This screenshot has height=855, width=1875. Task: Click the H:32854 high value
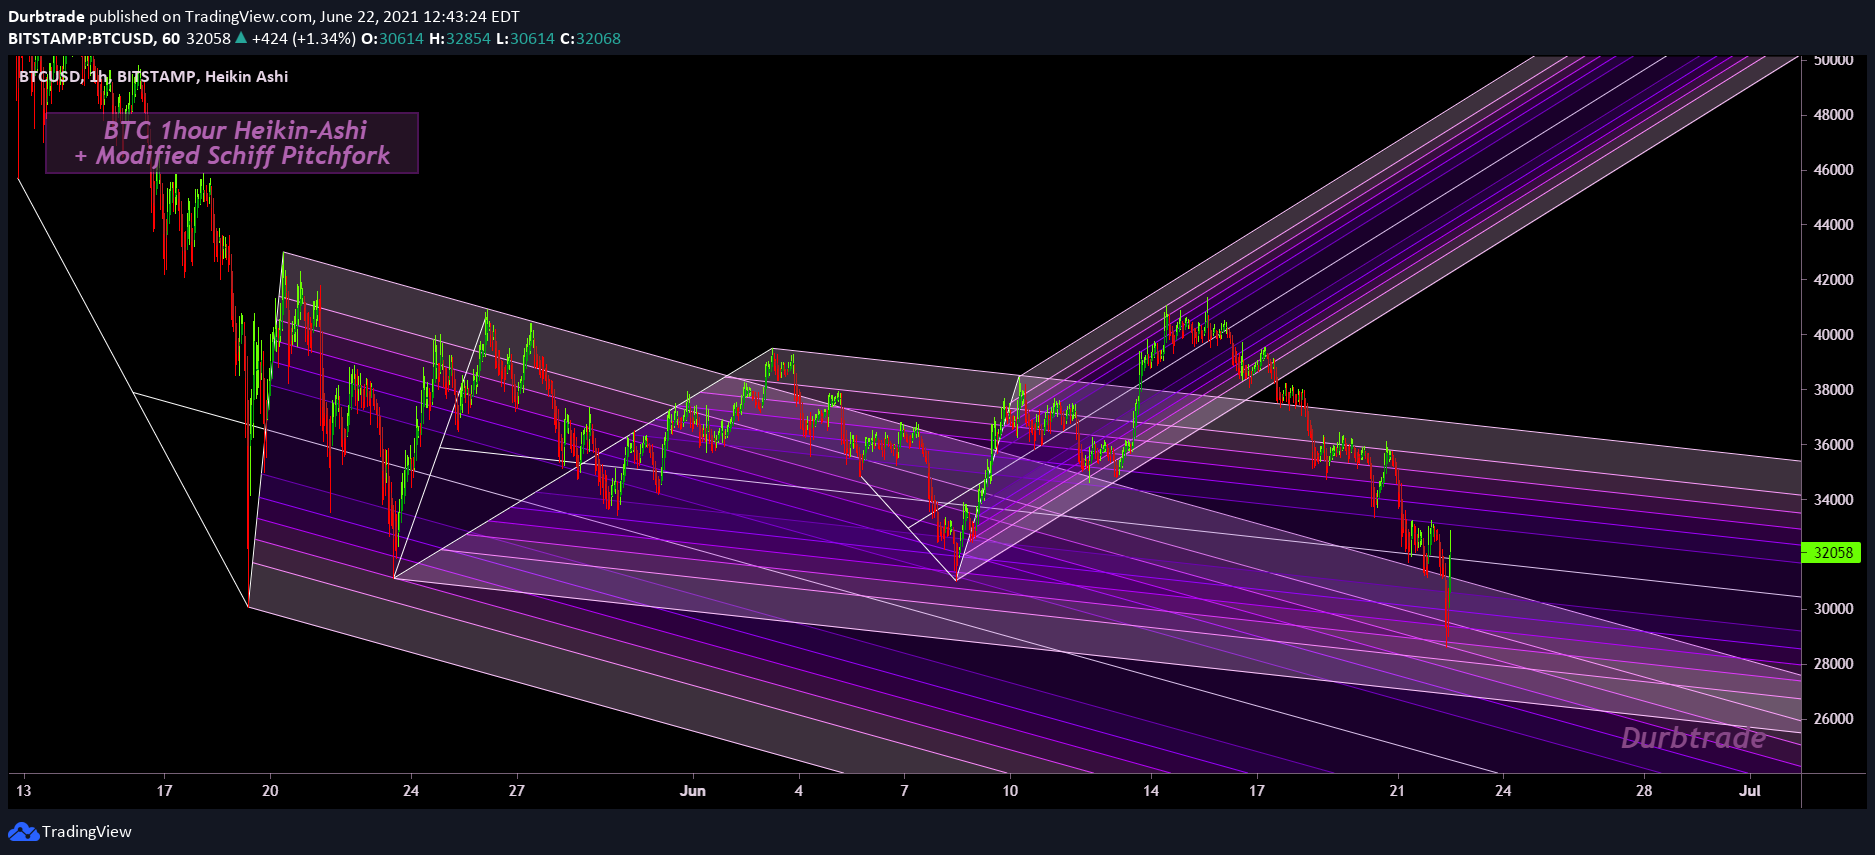click(x=460, y=39)
